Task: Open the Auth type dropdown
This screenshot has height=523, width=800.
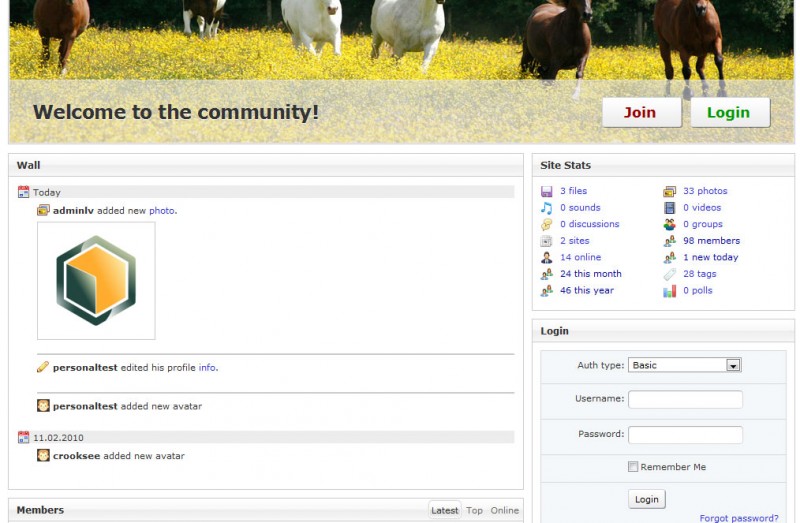Action: (x=685, y=365)
